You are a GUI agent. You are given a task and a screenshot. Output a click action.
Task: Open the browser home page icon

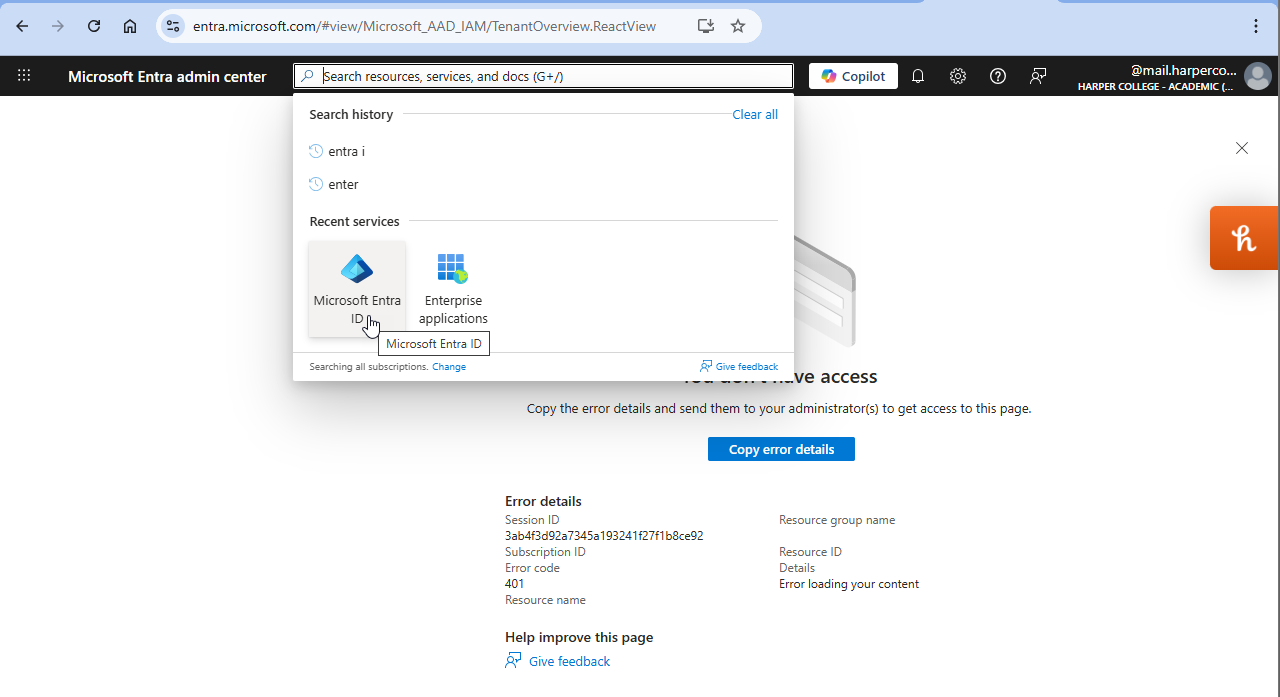130,27
